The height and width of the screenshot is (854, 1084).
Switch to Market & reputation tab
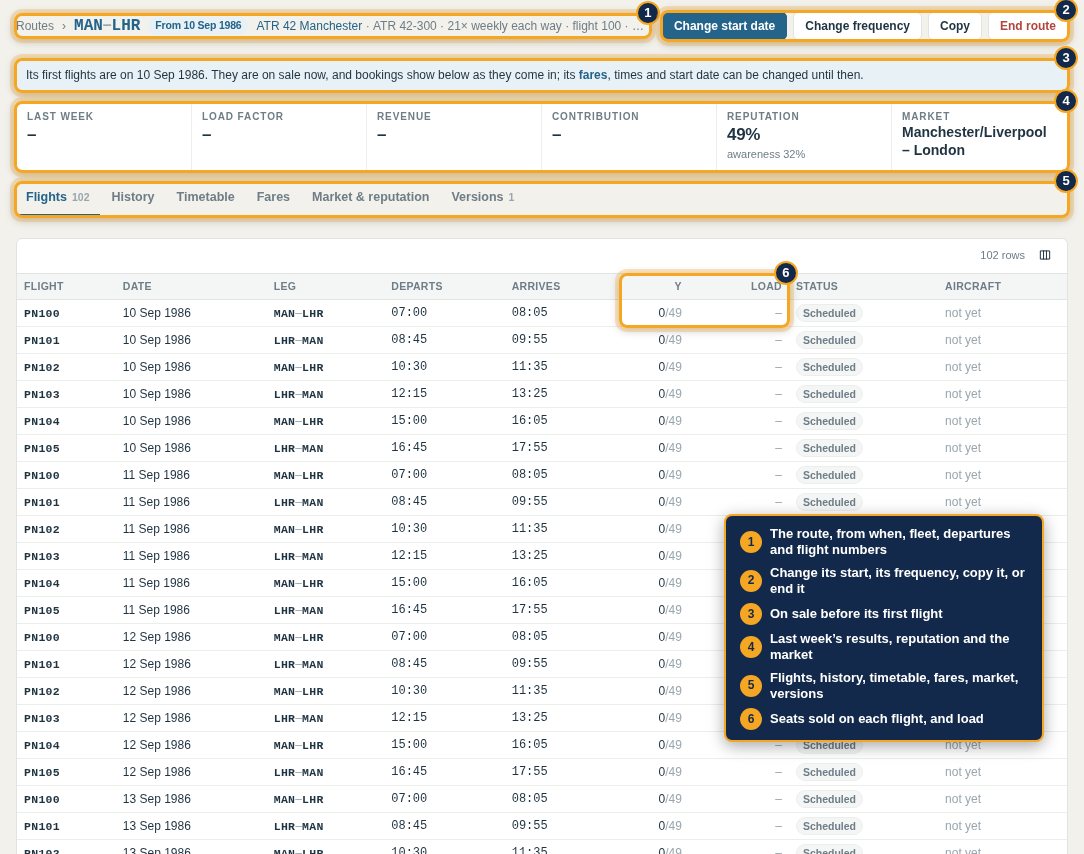click(371, 197)
